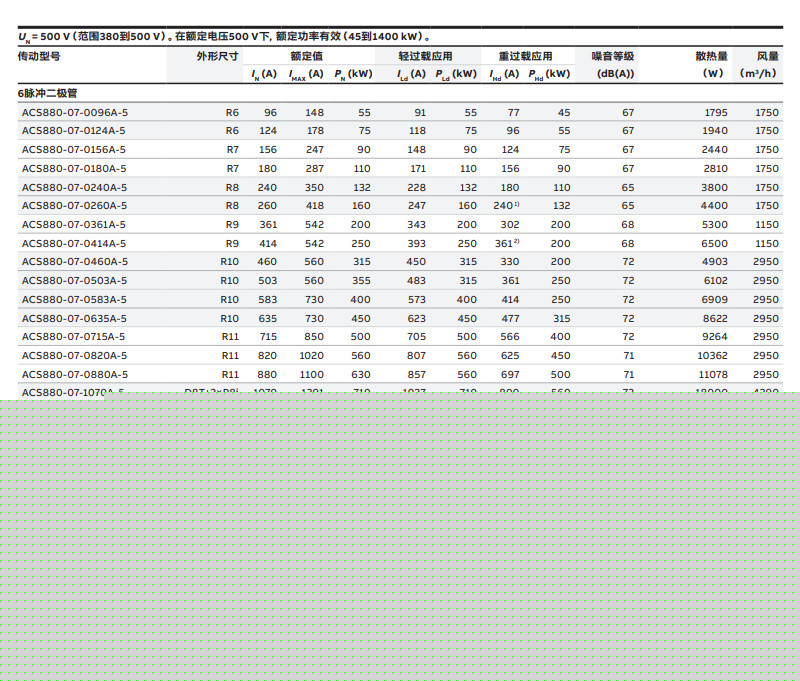The width and height of the screenshot is (800, 681).
Task: Select heat dissipation value 6500
Action: tap(714, 243)
